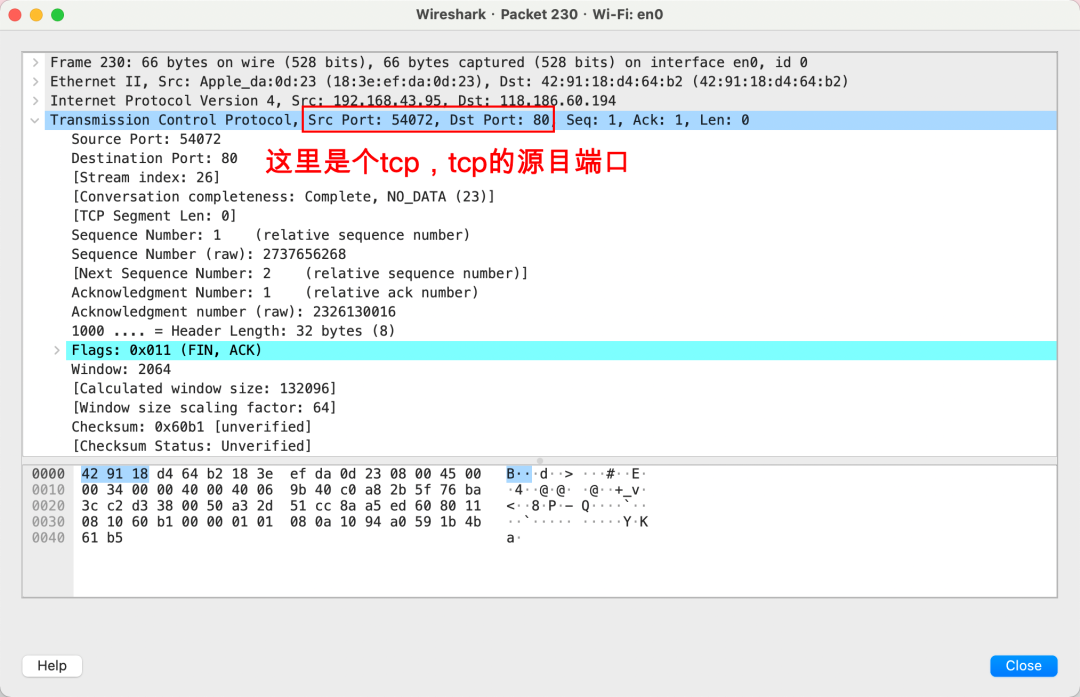Select Sequence Number (raw) 2737656268 line
1080x697 pixels.
tap(209, 255)
